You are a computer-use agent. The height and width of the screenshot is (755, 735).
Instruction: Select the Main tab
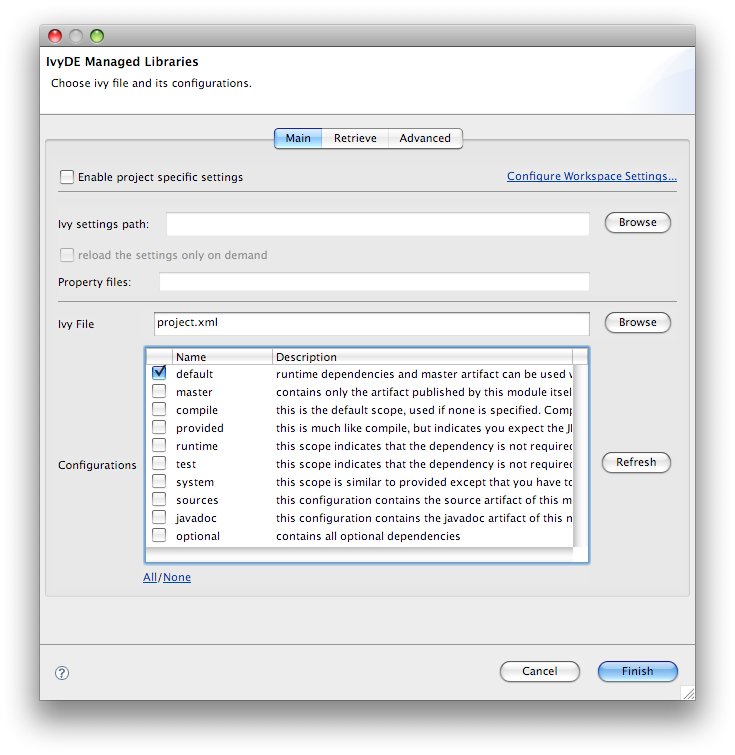click(x=298, y=138)
